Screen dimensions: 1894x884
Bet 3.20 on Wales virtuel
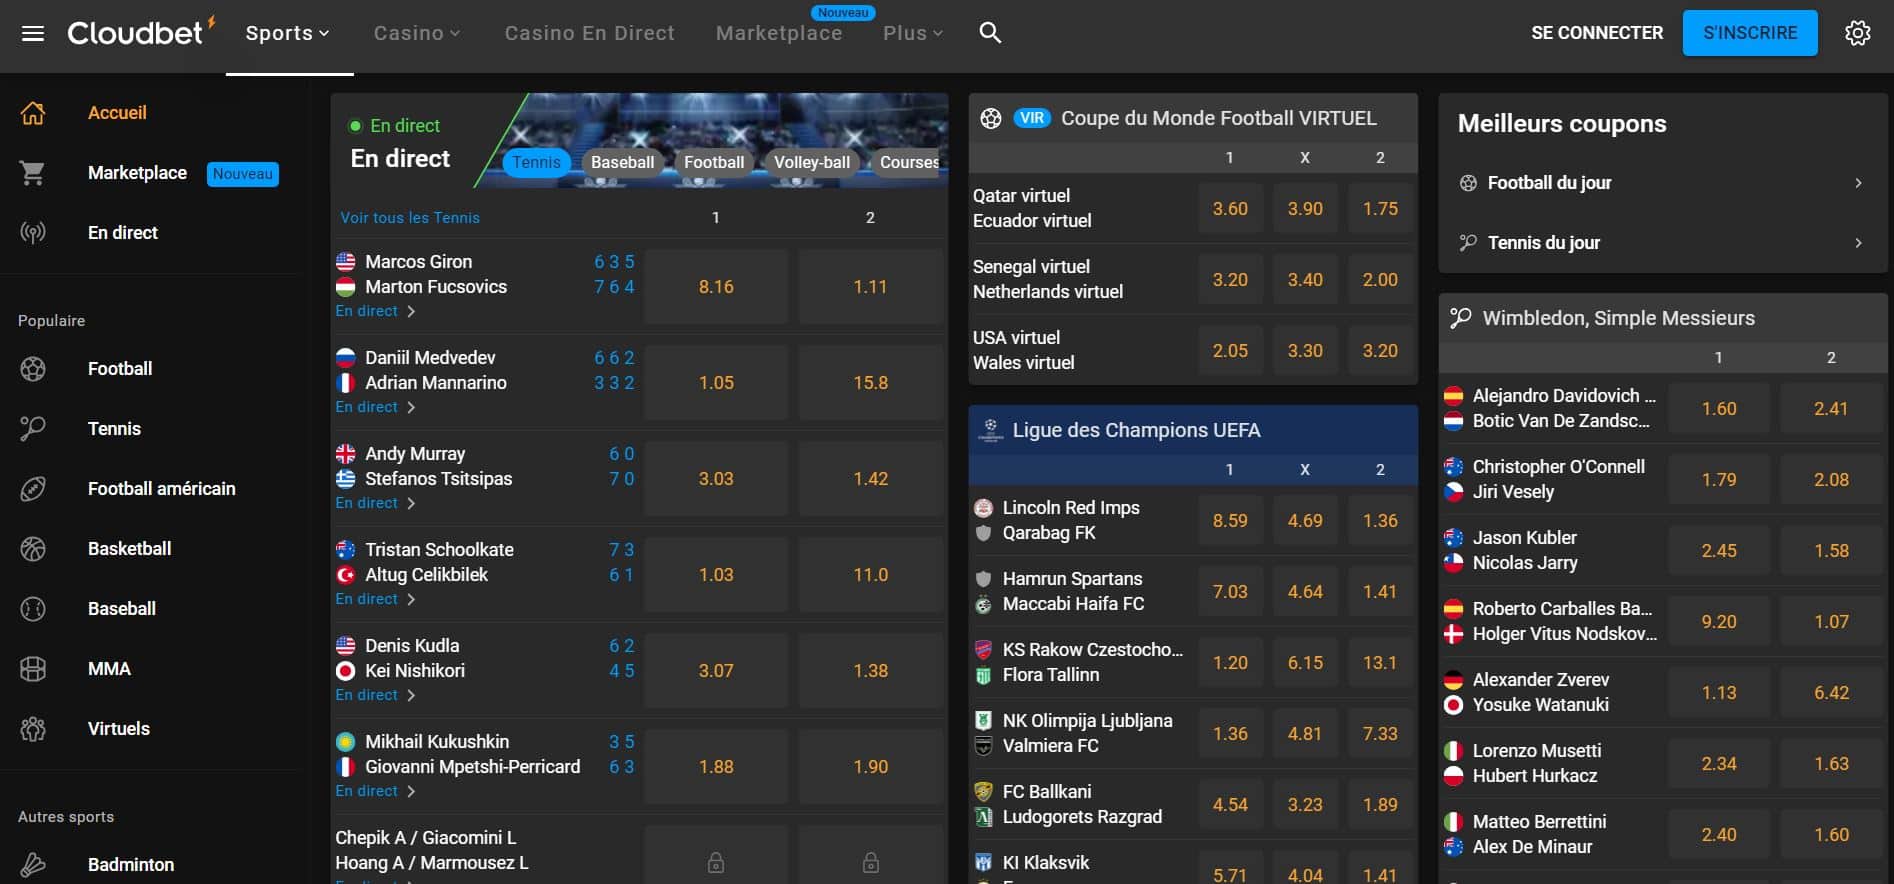coord(1380,350)
